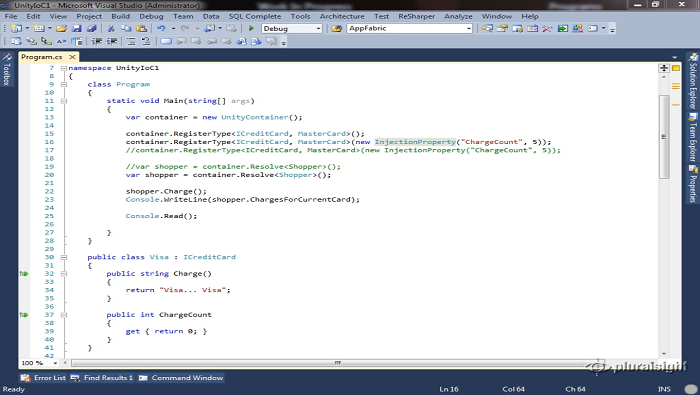700x395 pixels.
Task: Open the Find Results 1 panel
Action: coord(102,378)
